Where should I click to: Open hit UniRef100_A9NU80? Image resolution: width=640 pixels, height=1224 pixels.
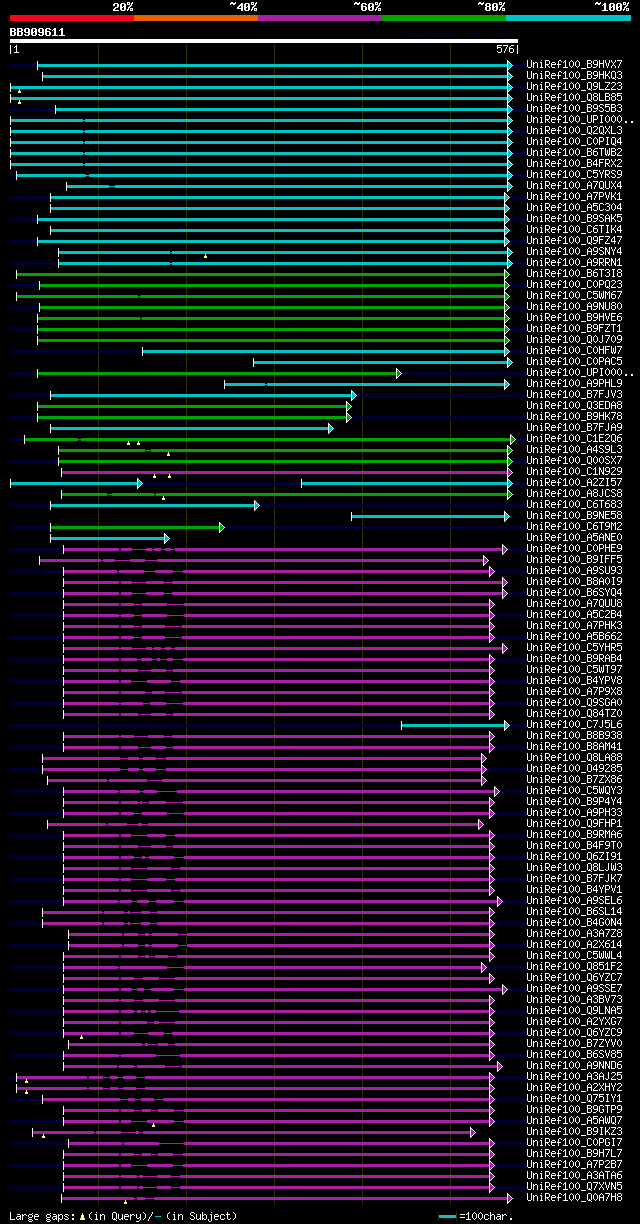pos(575,306)
